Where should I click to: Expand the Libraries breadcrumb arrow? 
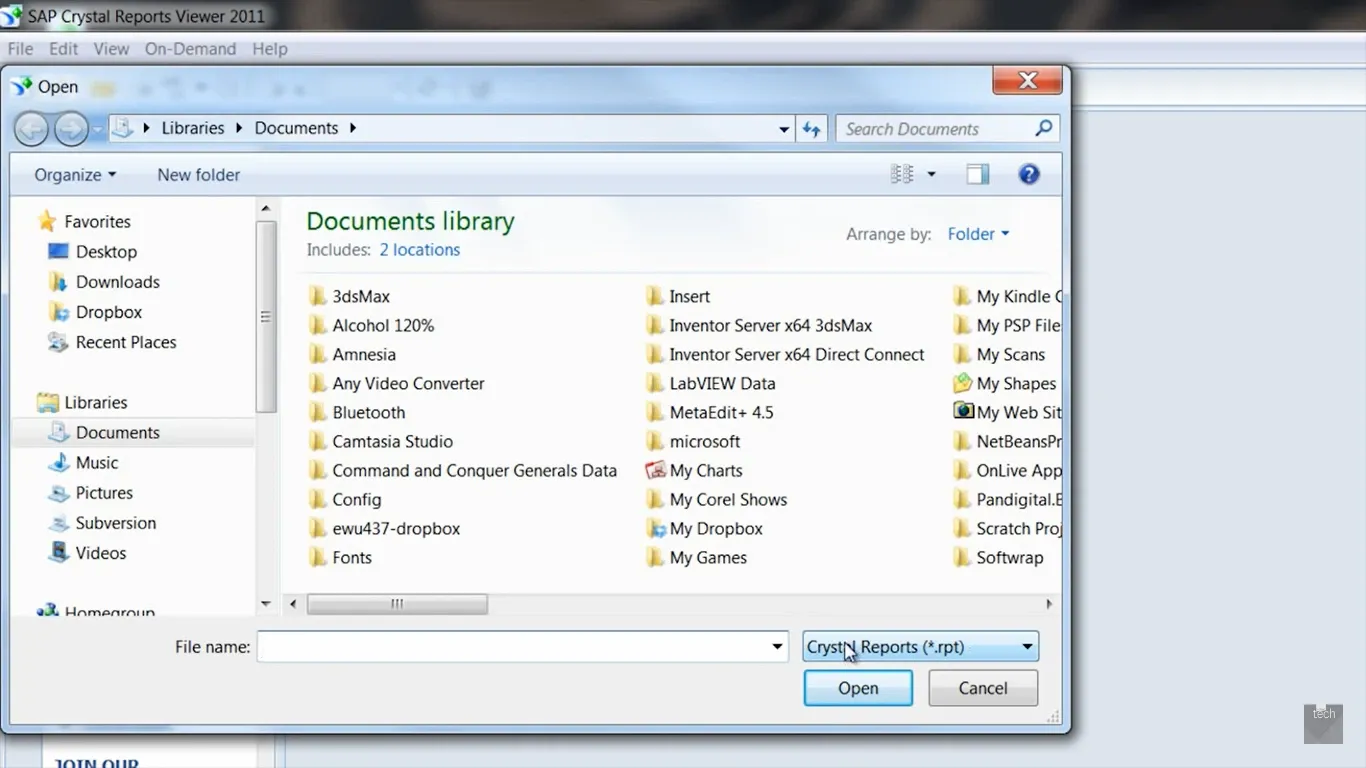tap(240, 128)
